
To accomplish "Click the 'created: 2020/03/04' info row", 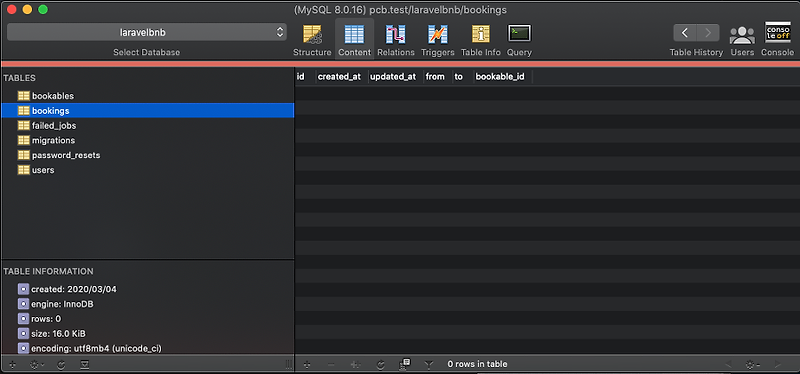I will 74,289.
